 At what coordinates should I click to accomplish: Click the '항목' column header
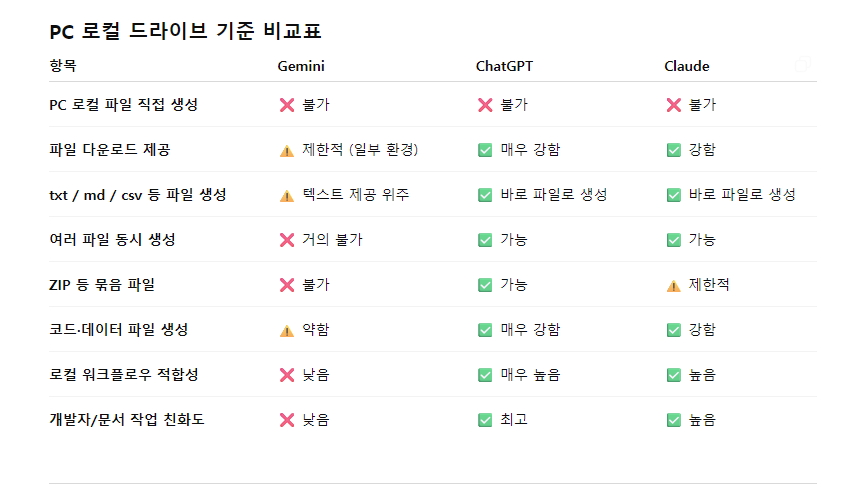(x=62, y=66)
